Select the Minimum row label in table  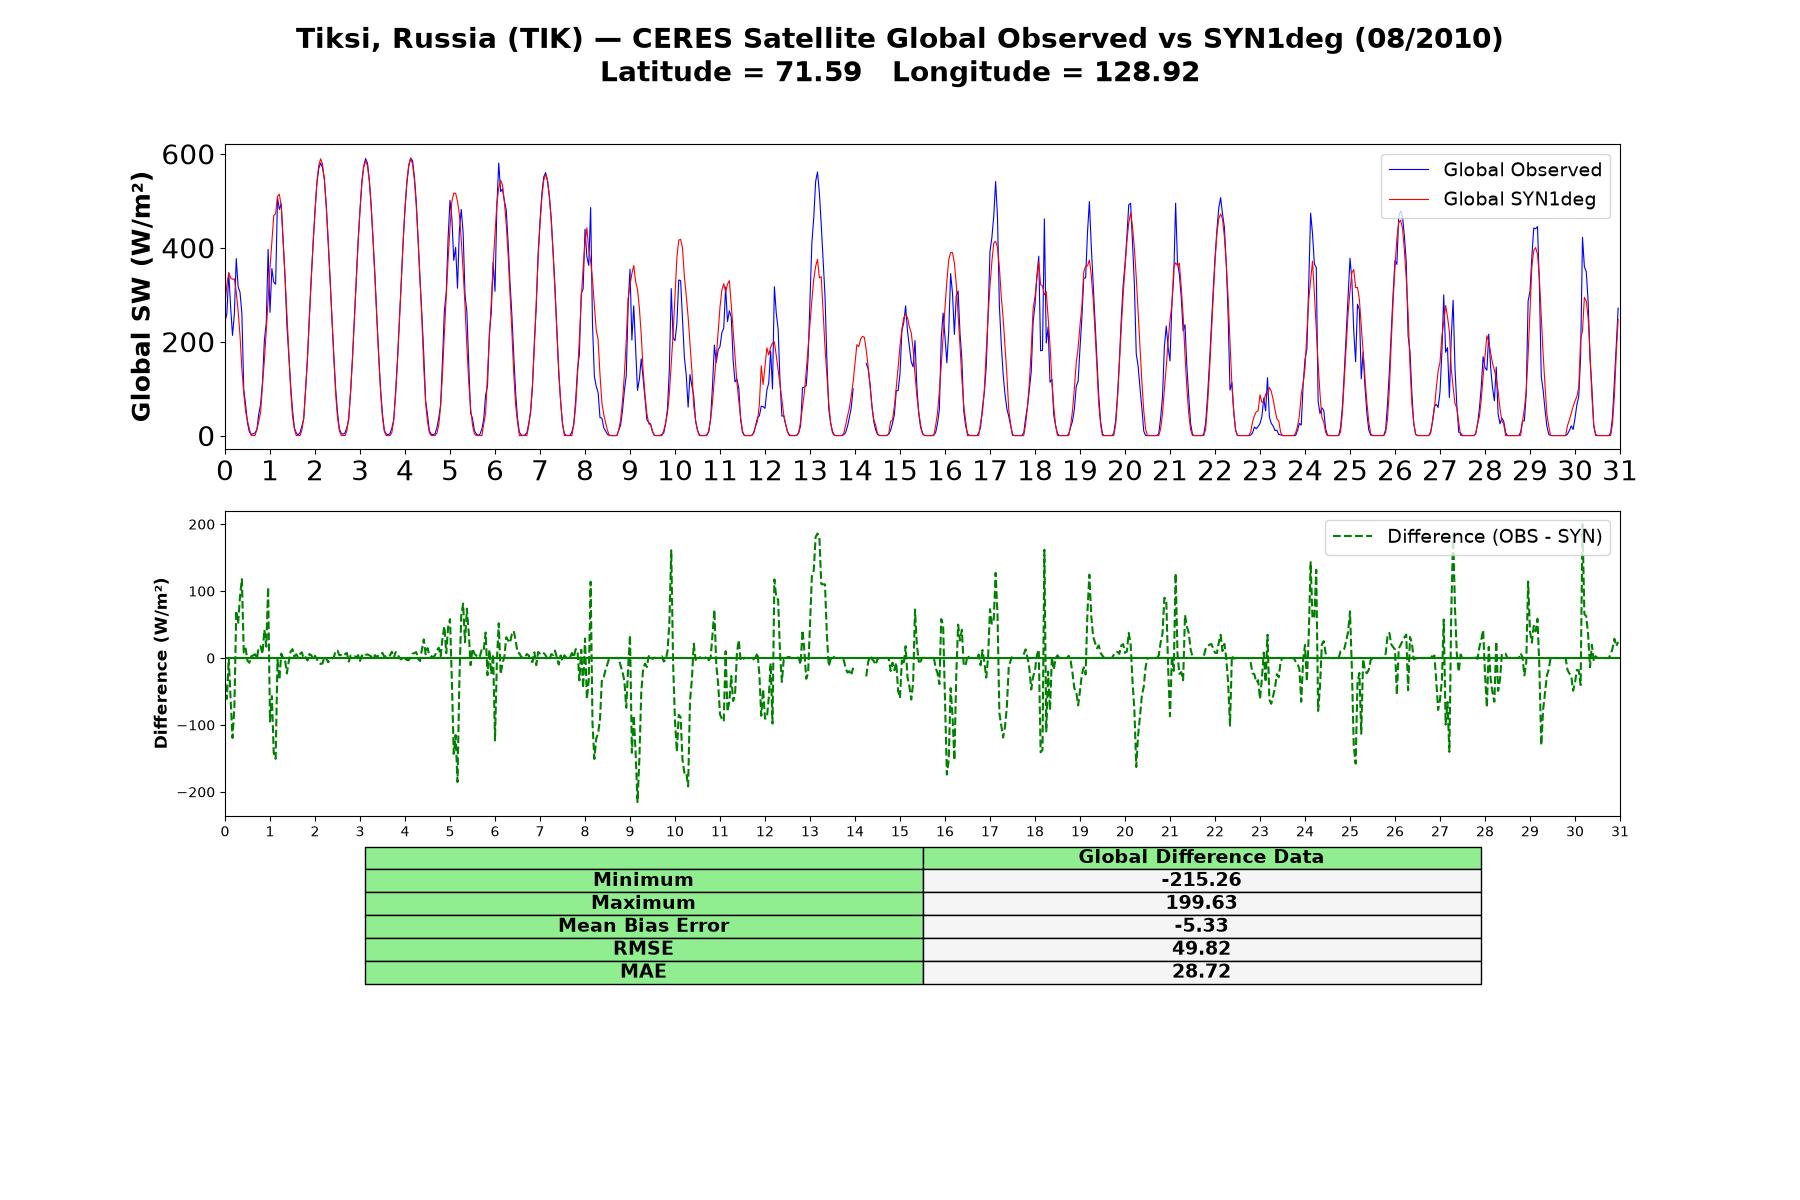click(643, 880)
